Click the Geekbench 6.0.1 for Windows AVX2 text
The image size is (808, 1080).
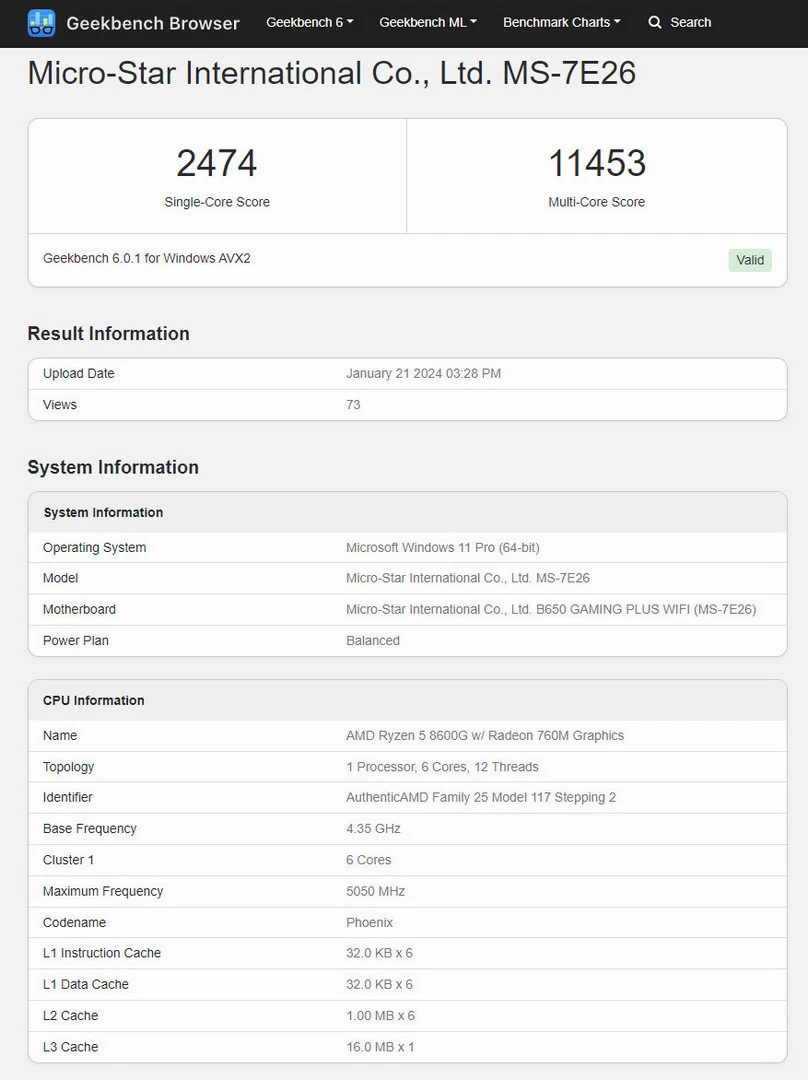pyautogui.click(x=147, y=258)
